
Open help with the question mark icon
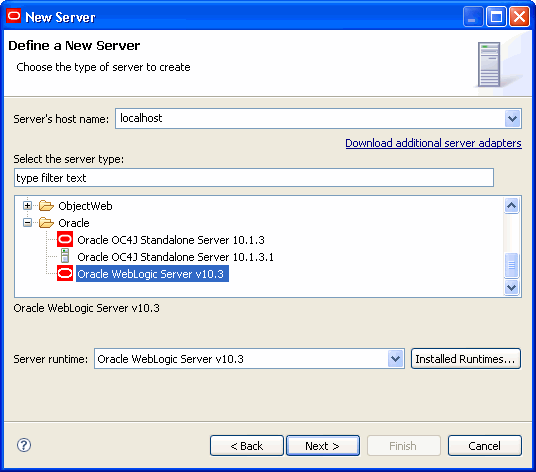click(24, 445)
